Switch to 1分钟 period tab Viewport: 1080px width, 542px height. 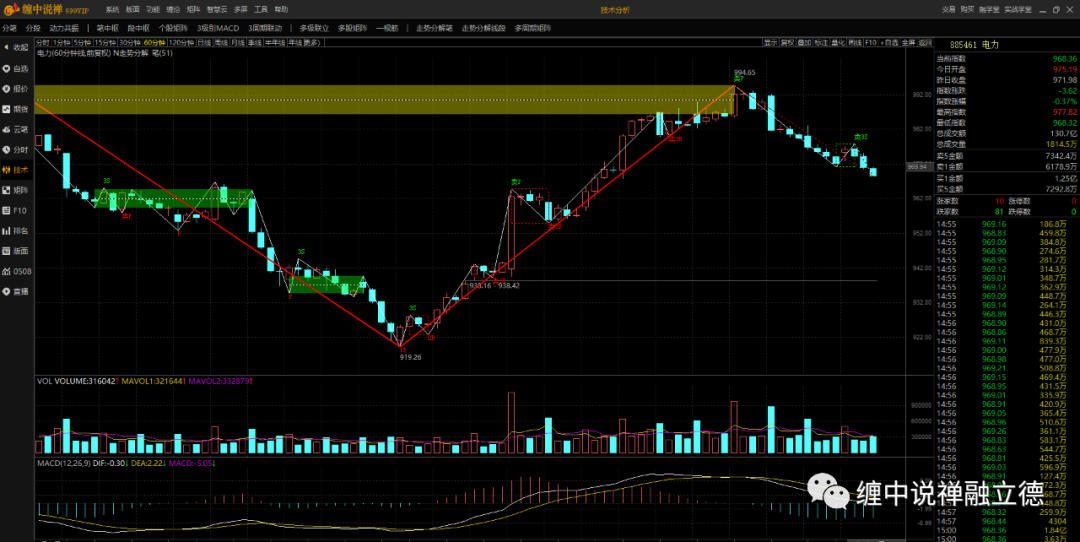coord(61,43)
